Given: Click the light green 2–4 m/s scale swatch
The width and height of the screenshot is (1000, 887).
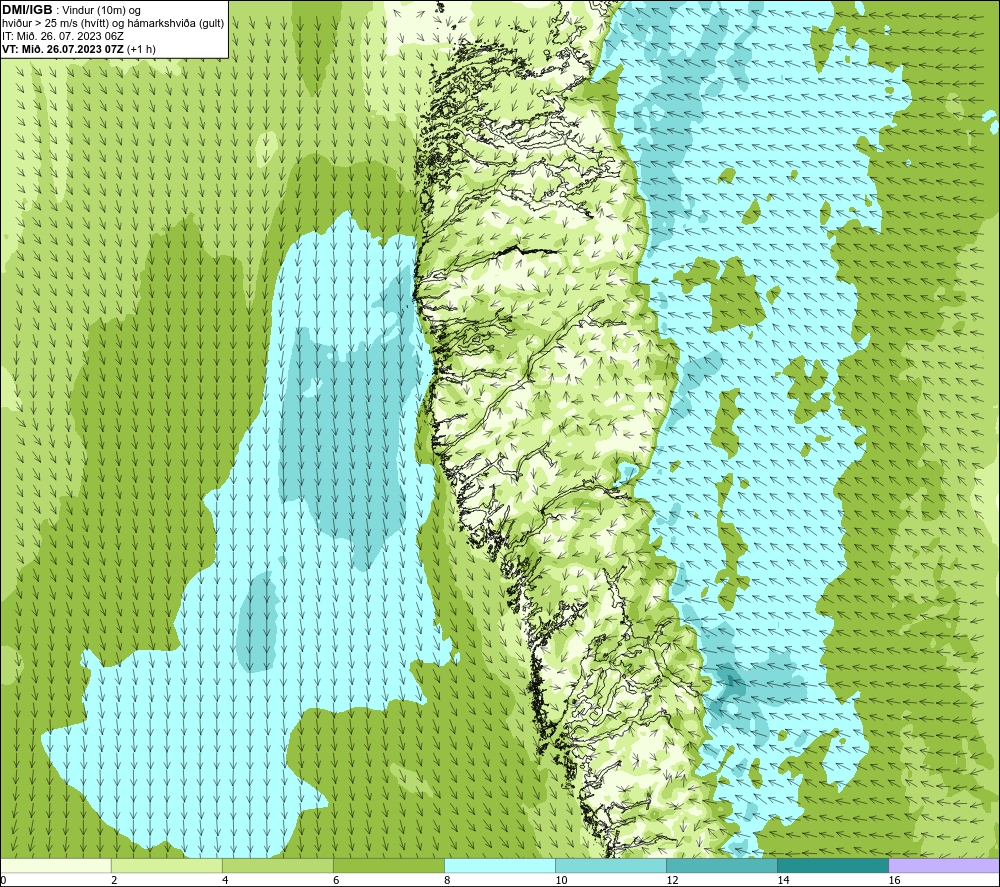Looking at the screenshot, I should 166,866.
